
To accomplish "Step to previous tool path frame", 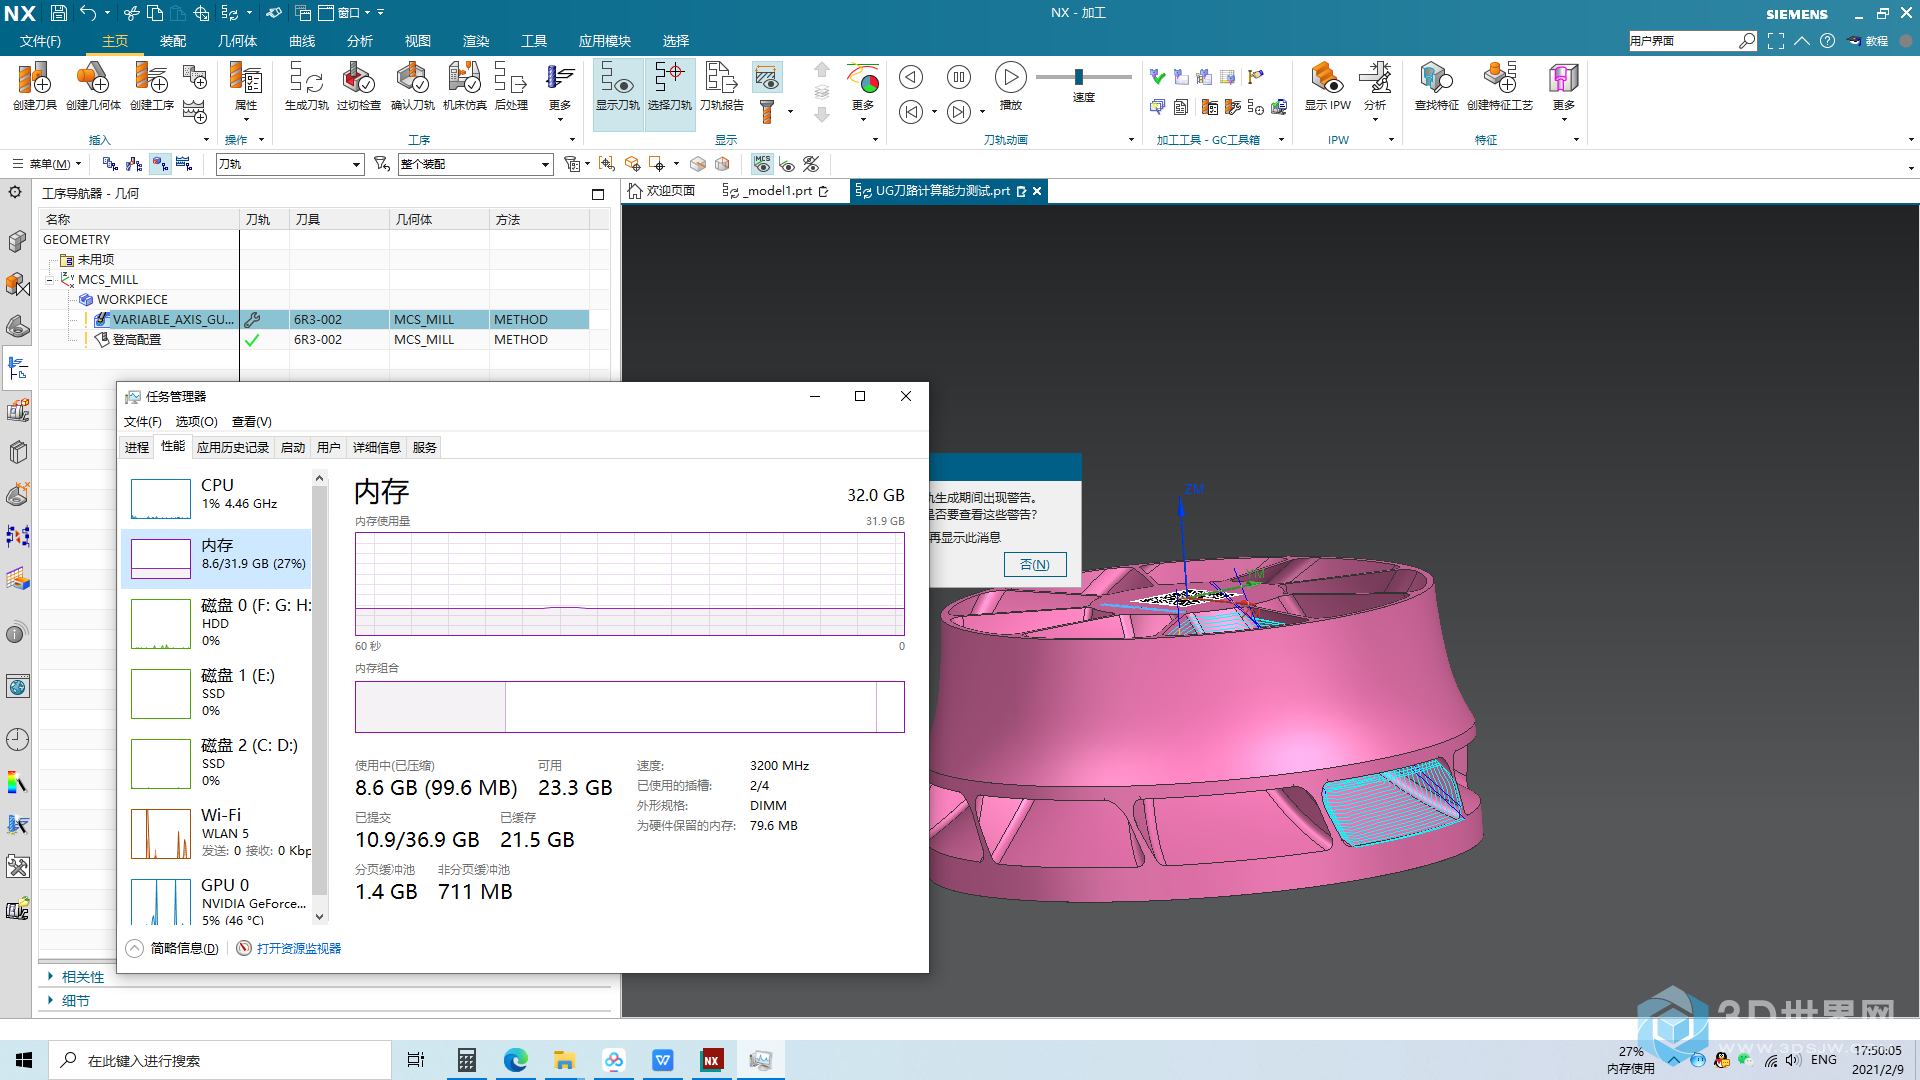I will click(910, 112).
